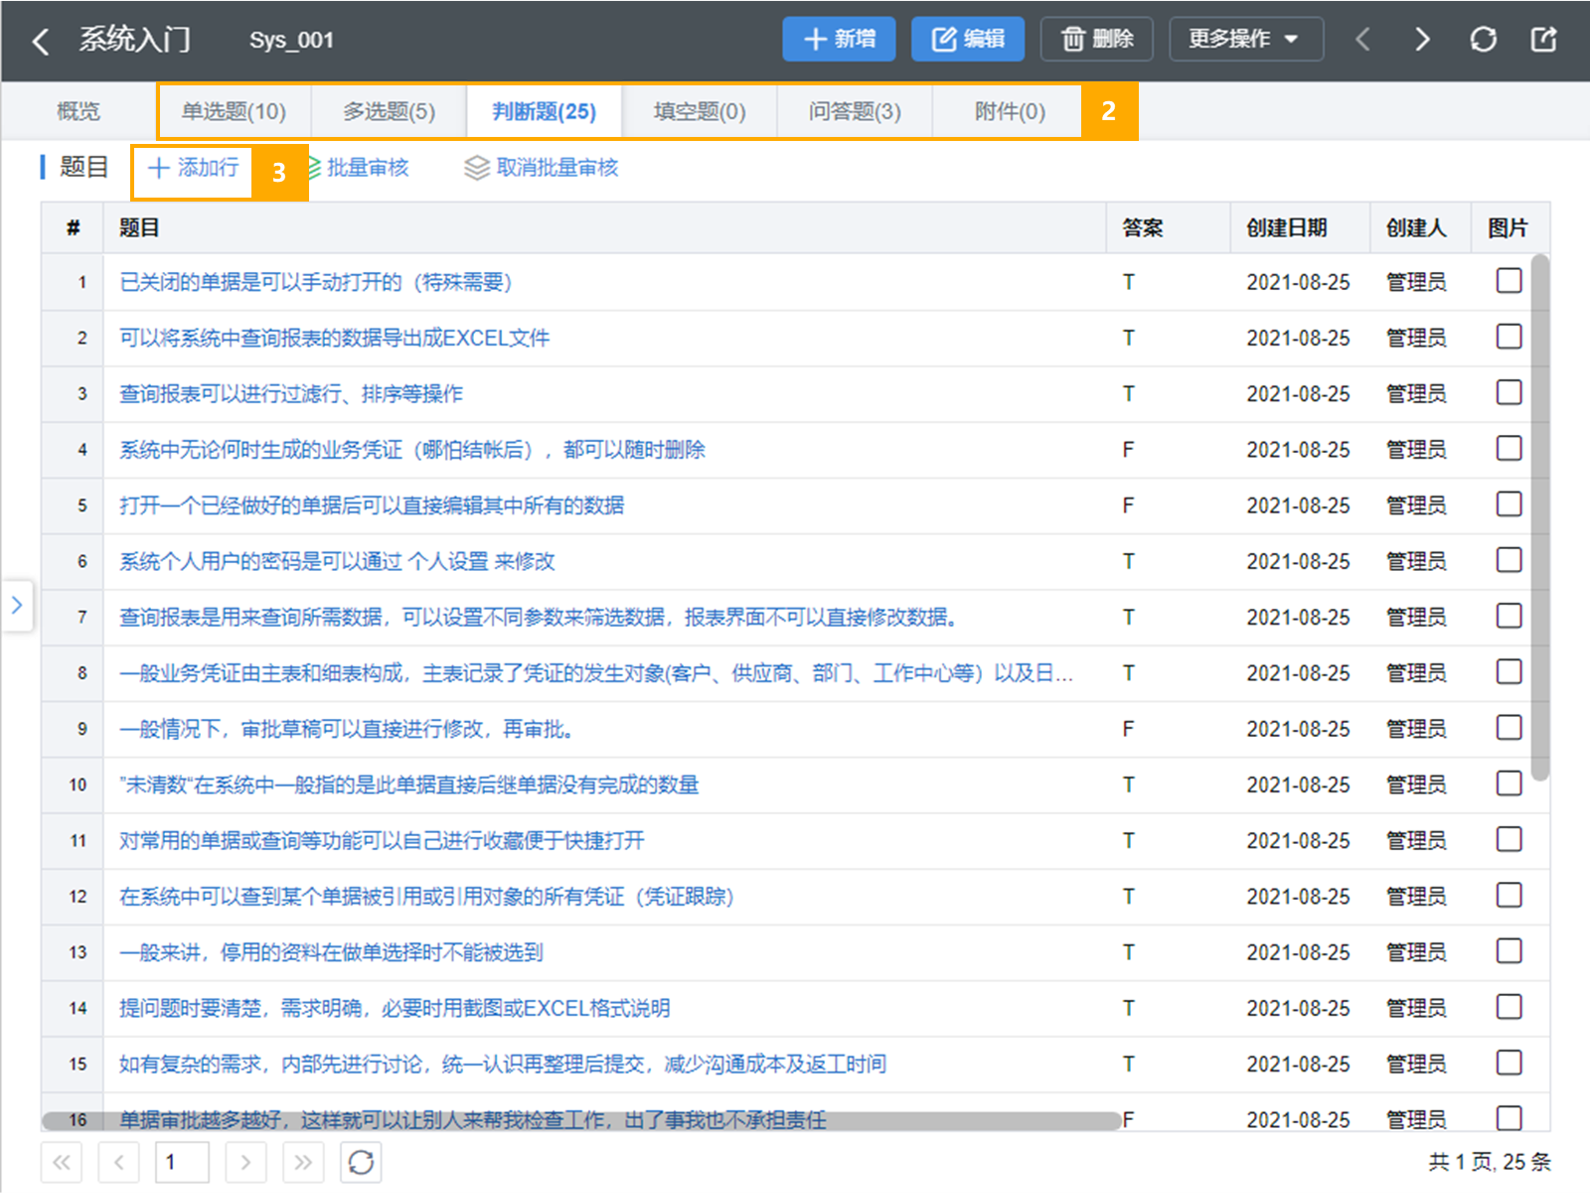
Task: Click the vertical scrollbar of the table
Action: (1540, 517)
